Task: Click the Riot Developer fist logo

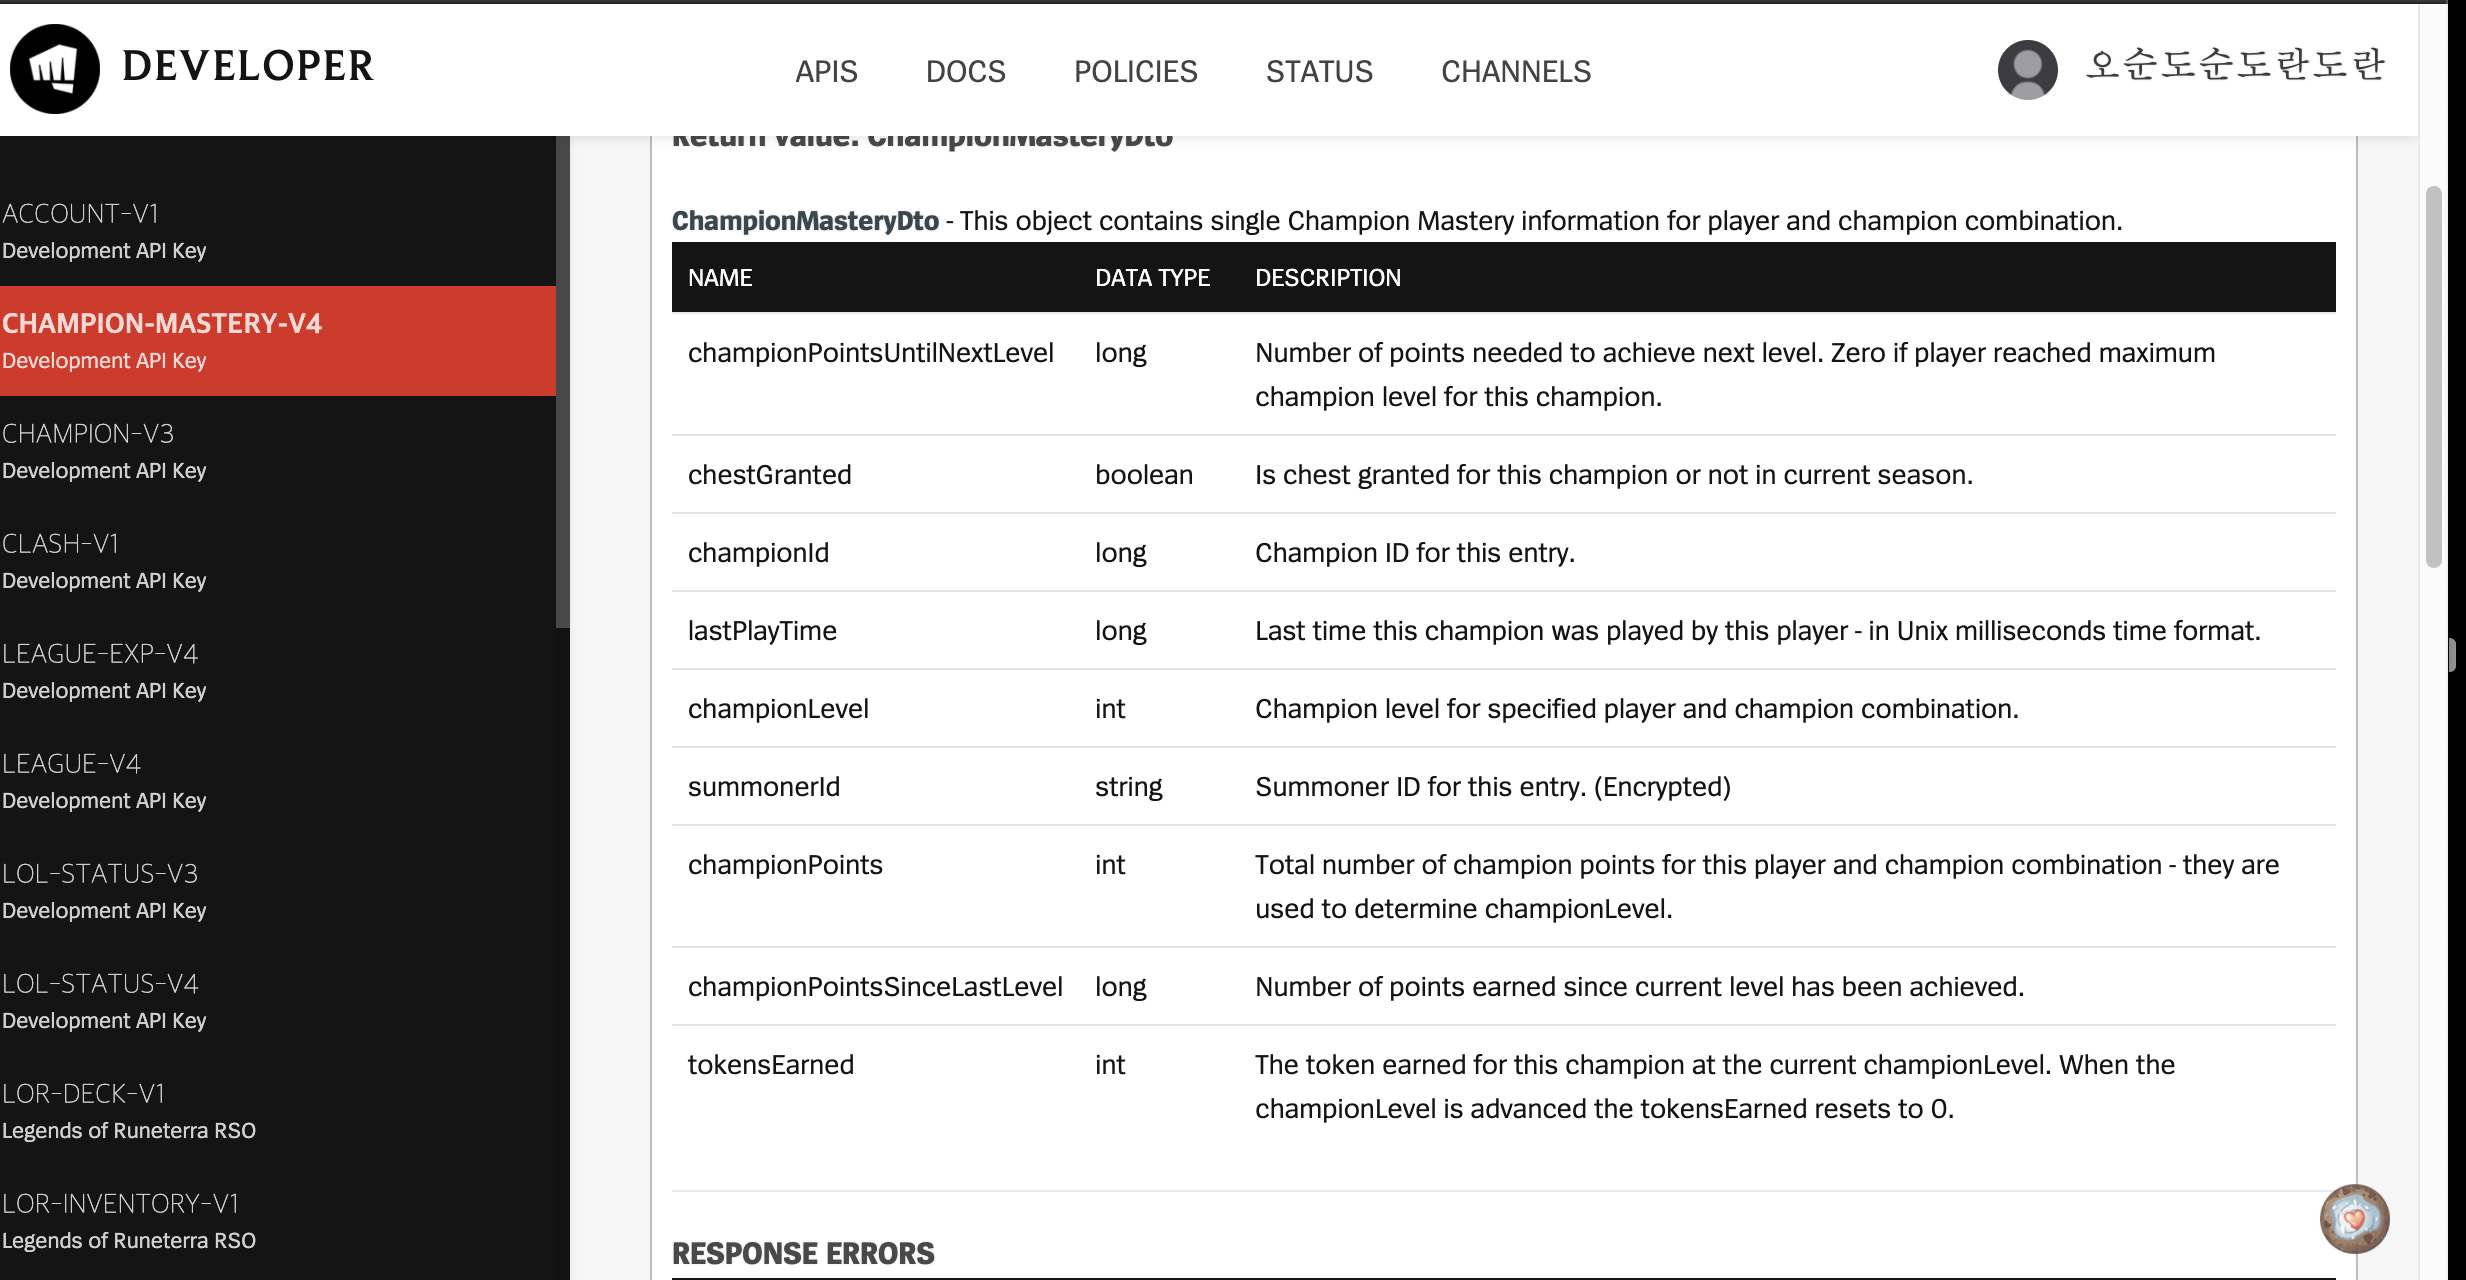Action: [55, 68]
